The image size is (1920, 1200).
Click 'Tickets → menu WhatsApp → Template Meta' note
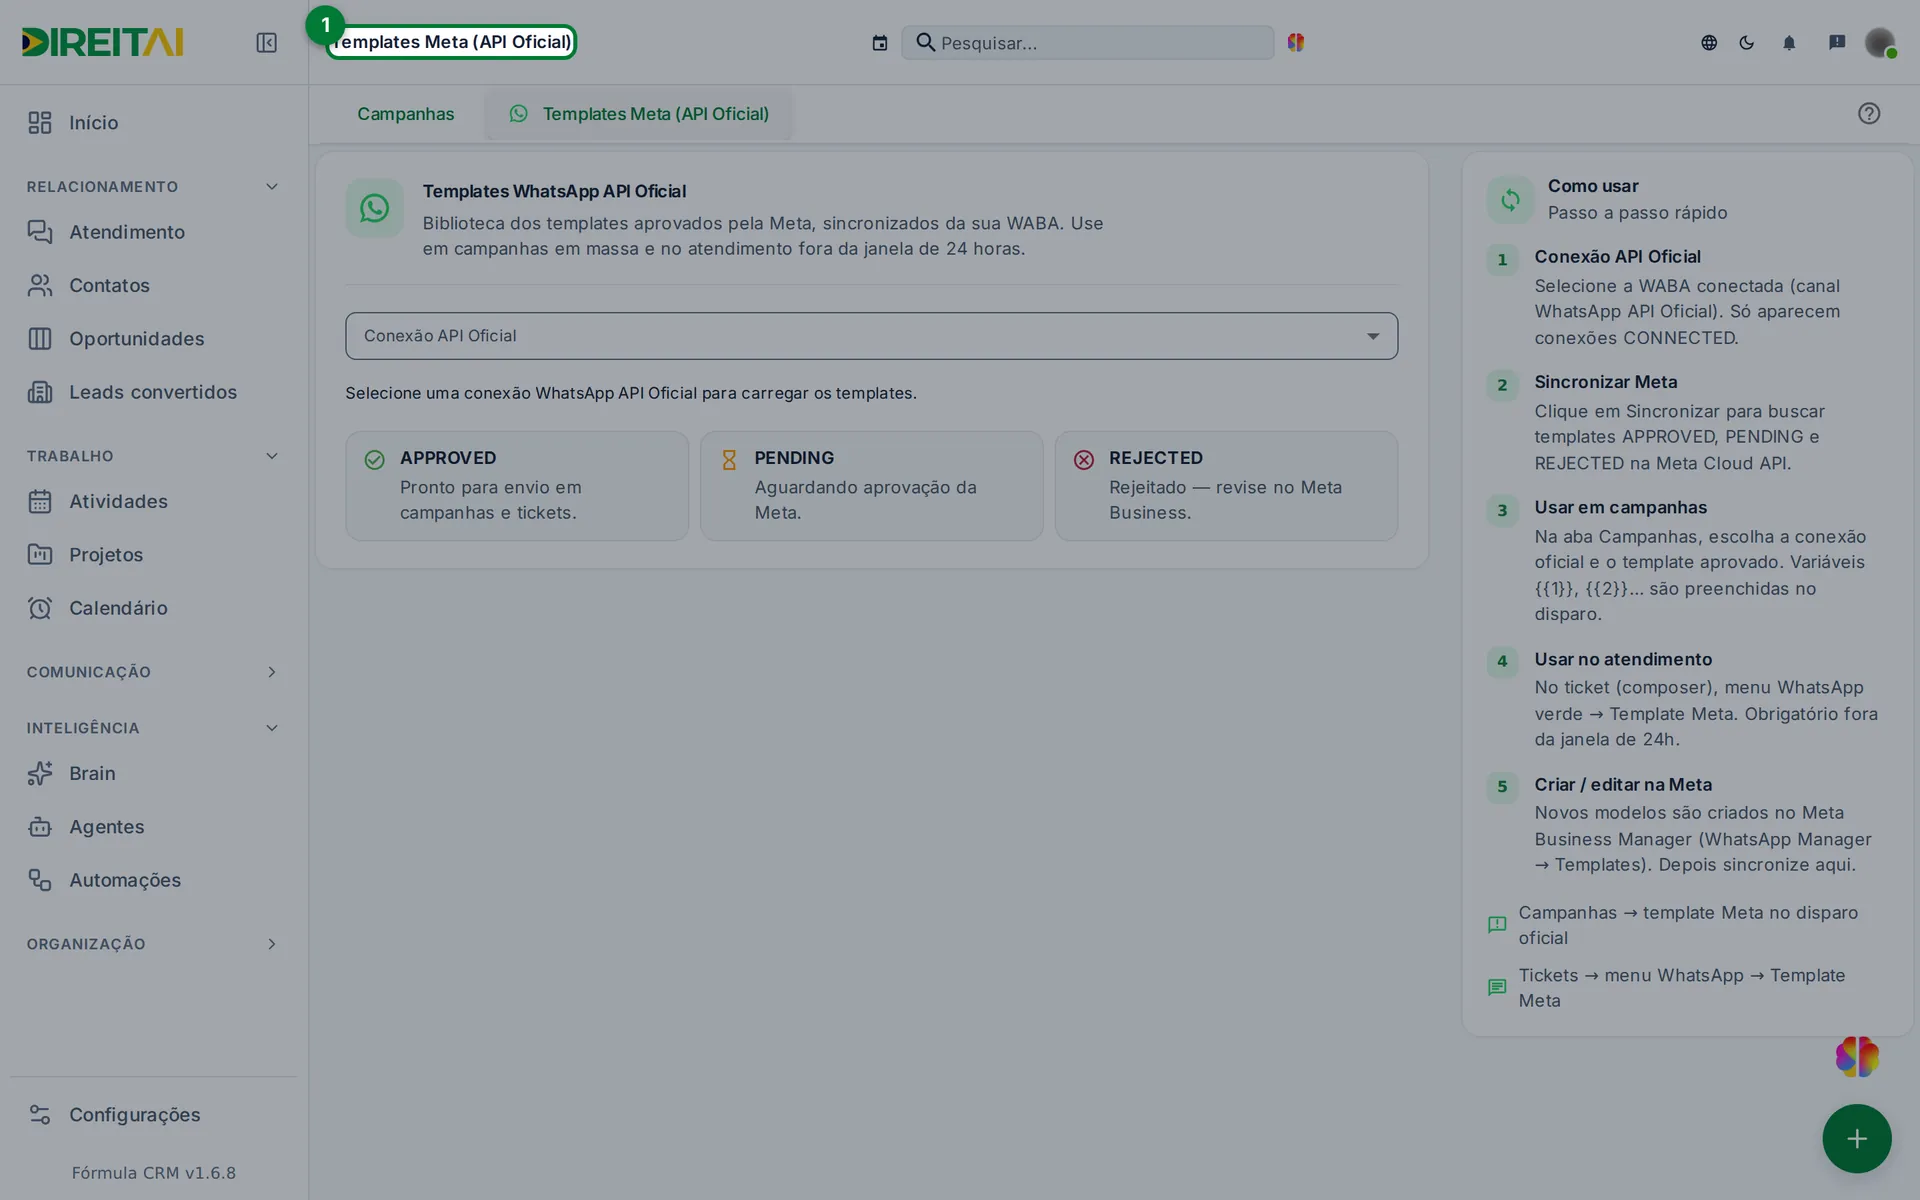point(1682,988)
